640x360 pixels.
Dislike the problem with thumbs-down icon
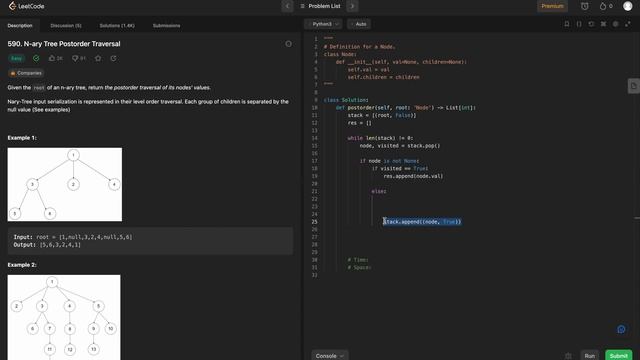pyautogui.click(x=75, y=58)
